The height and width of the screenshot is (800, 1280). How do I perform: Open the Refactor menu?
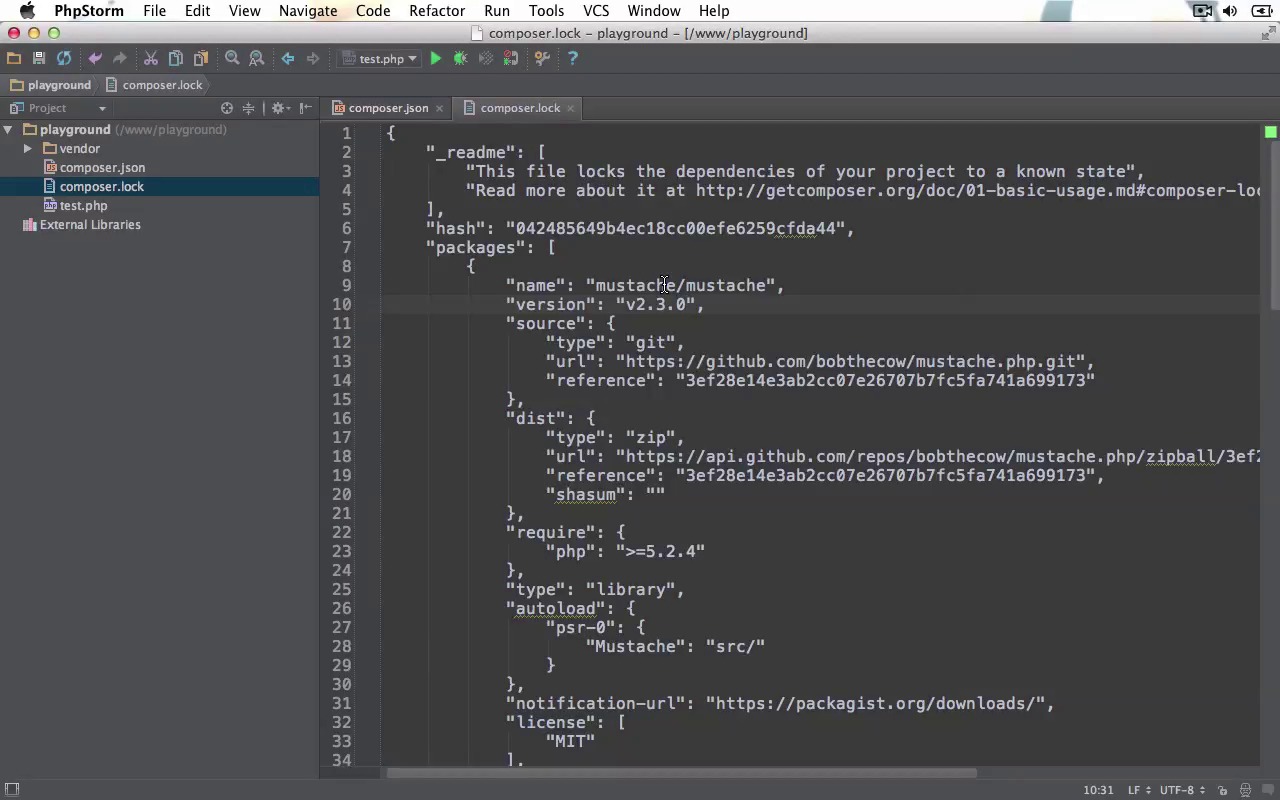click(x=436, y=11)
